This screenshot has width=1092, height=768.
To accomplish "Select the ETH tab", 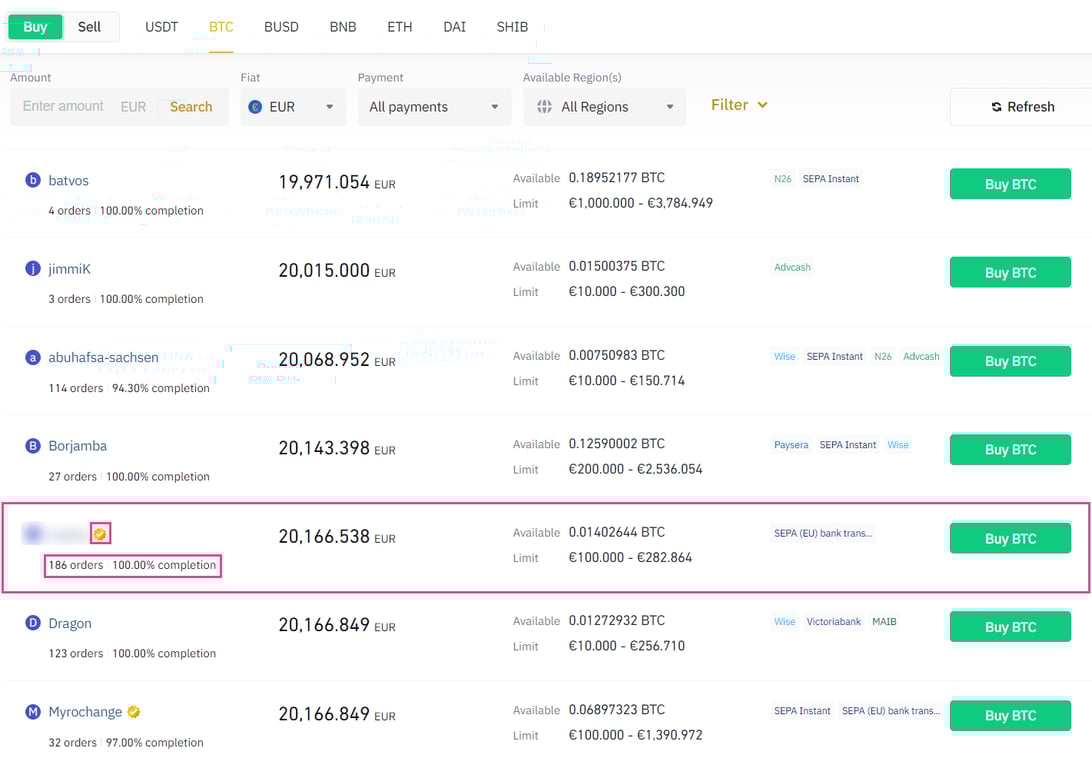I will click(x=400, y=27).
